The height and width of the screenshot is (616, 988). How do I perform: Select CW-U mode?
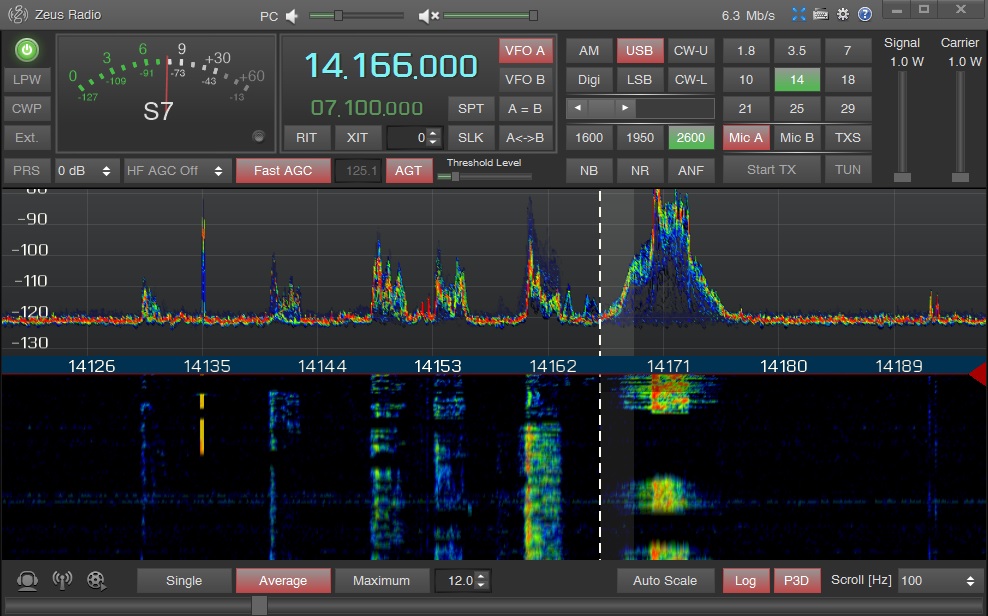coord(691,51)
